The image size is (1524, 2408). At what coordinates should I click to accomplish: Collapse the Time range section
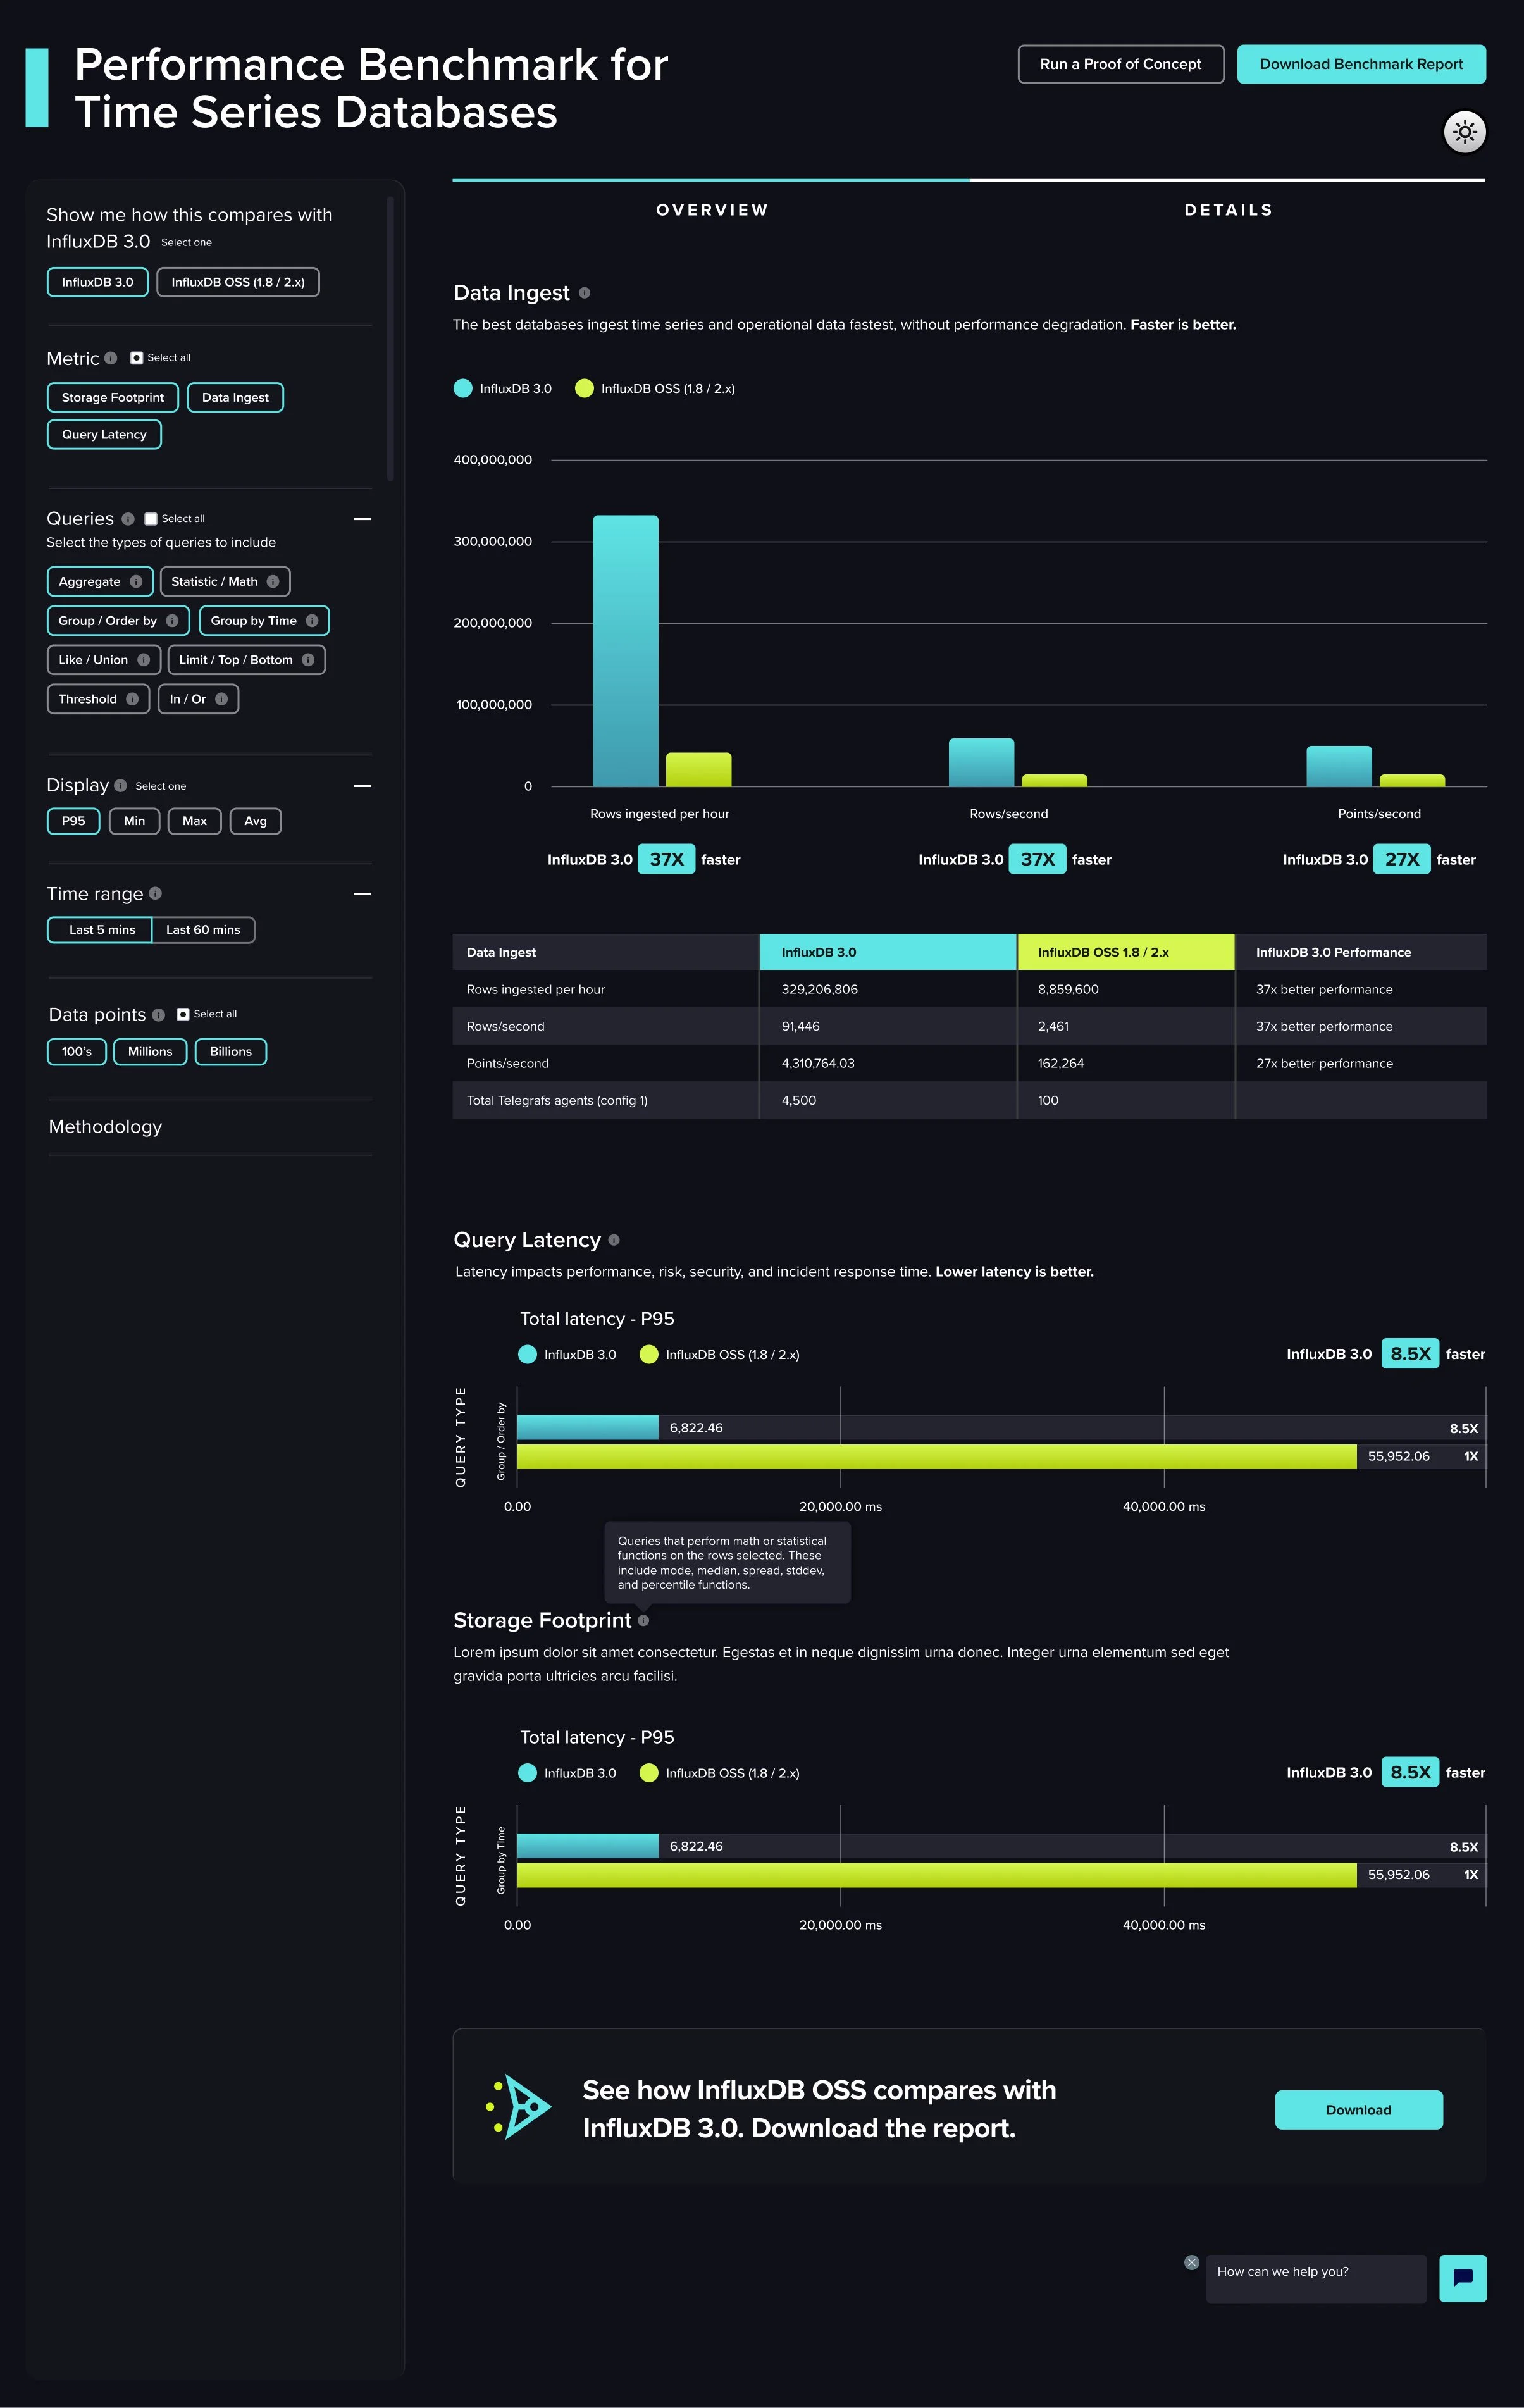[362, 894]
